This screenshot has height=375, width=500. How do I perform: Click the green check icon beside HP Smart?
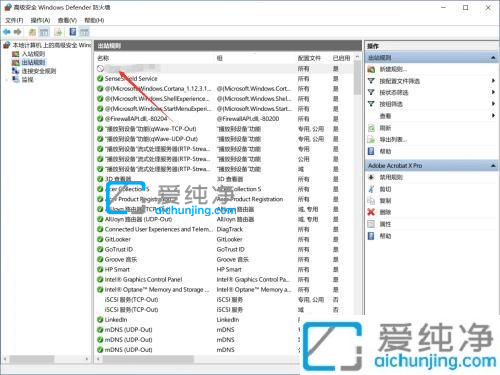point(100,269)
